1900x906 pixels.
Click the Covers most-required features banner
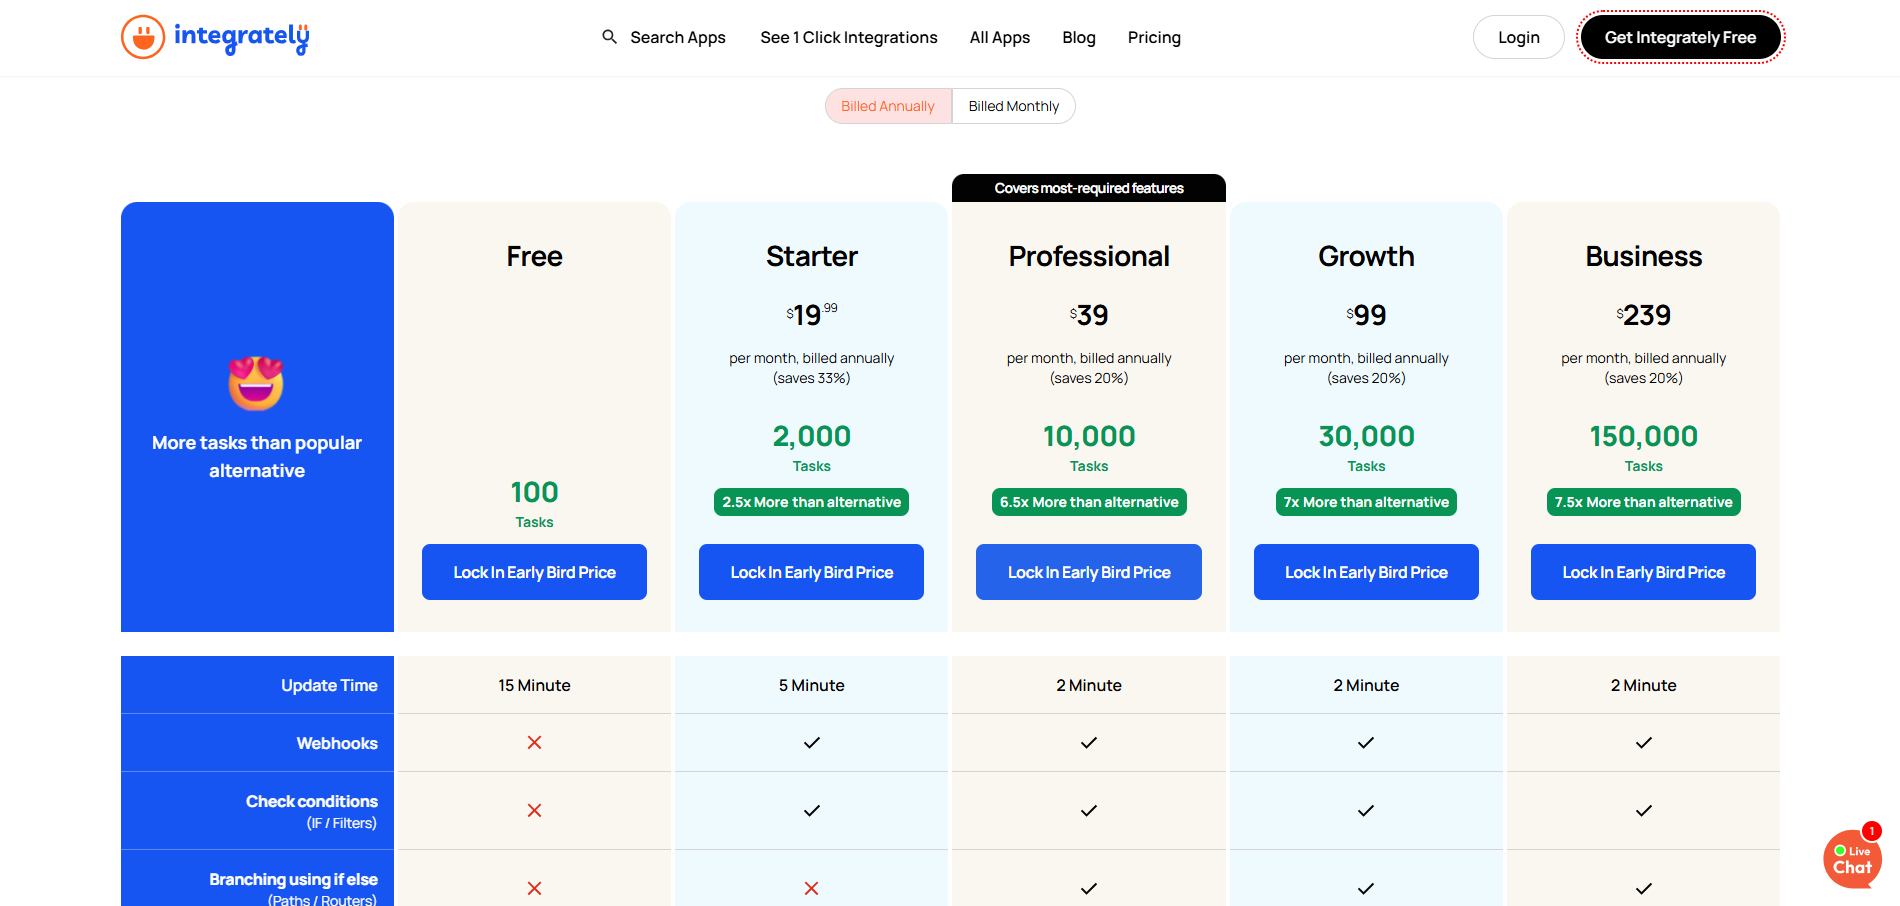click(x=1089, y=187)
